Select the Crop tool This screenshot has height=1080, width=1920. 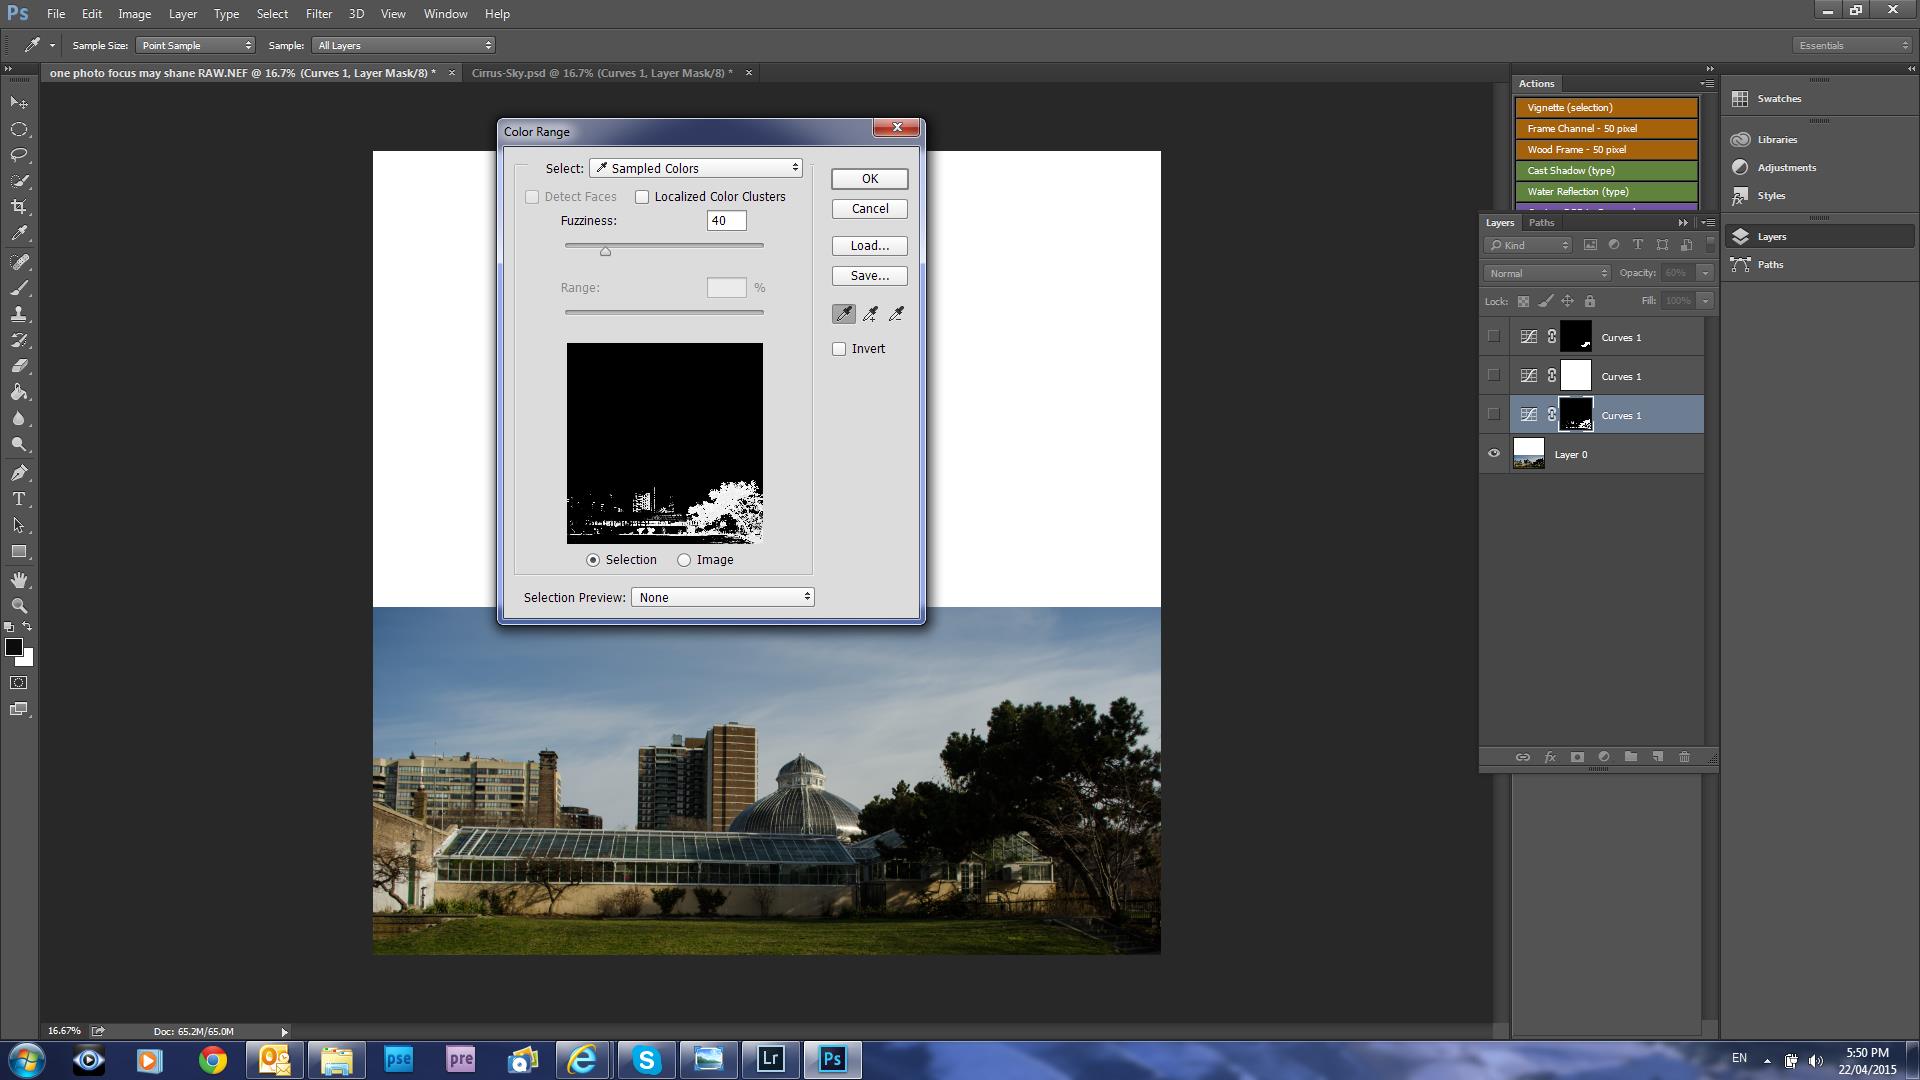pyautogui.click(x=19, y=207)
